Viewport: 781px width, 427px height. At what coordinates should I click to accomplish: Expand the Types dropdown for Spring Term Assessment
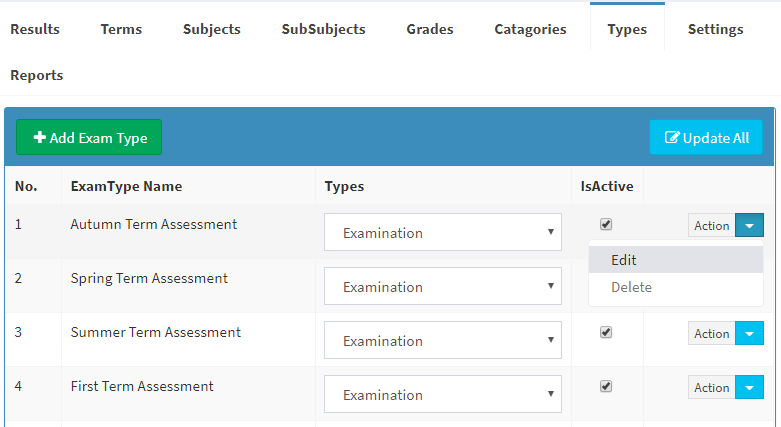tap(443, 286)
